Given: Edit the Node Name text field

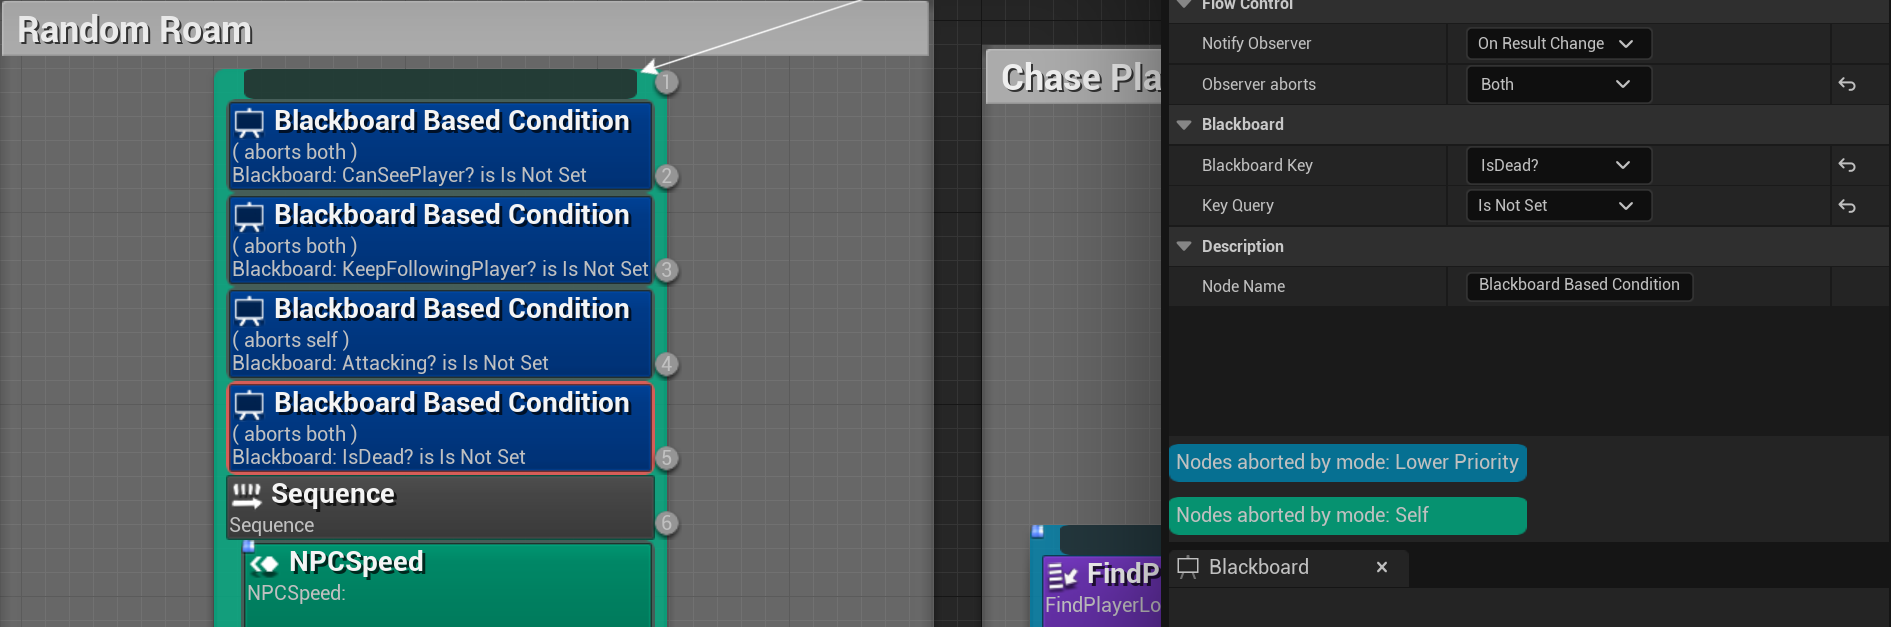Looking at the screenshot, I should 1579,286.
